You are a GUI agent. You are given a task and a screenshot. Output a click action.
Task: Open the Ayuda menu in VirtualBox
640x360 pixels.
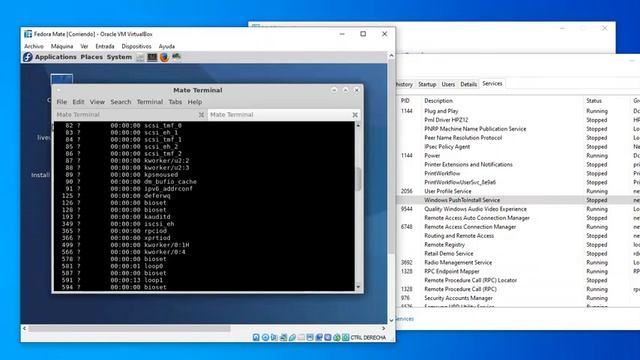click(167, 47)
